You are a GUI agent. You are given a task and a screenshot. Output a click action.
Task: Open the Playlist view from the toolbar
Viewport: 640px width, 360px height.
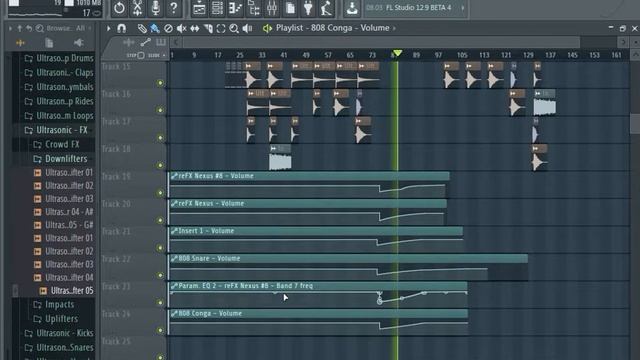pos(199,8)
